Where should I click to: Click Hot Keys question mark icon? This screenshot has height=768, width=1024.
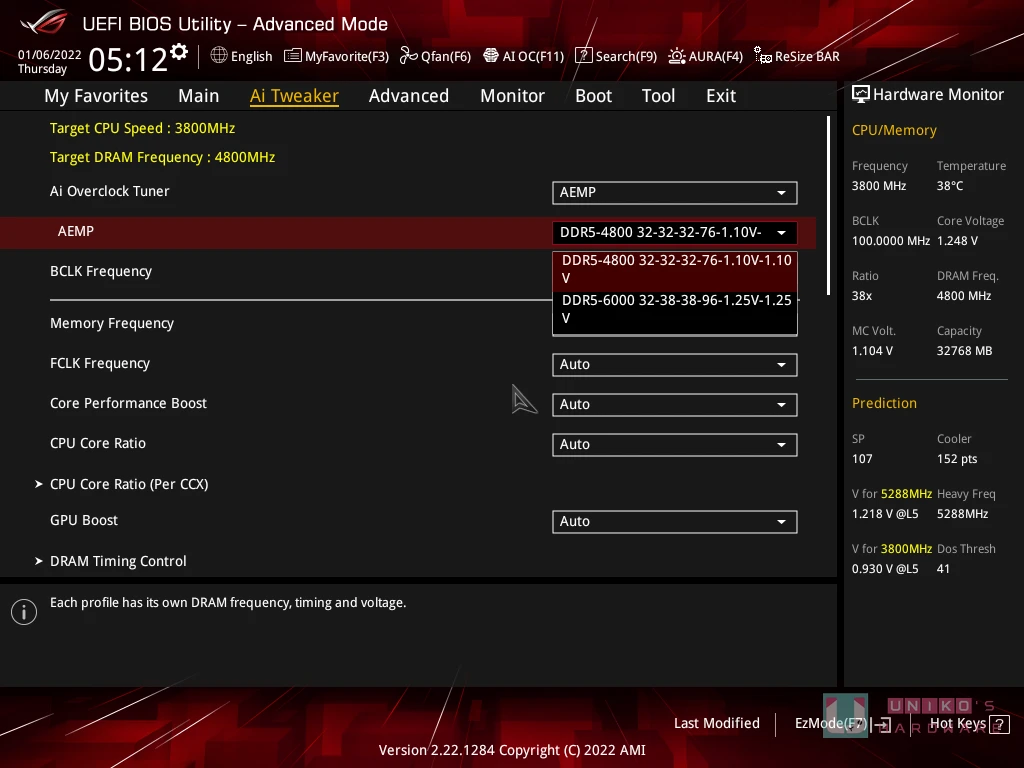pos(1000,724)
